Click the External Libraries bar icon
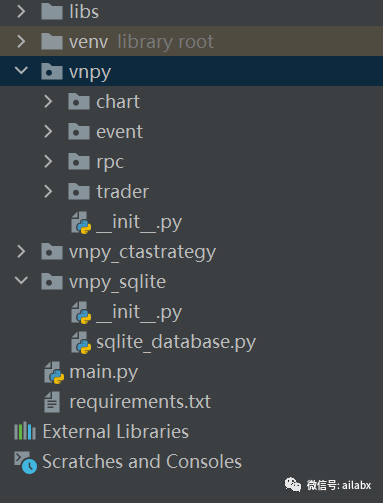The width and height of the screenshot is (383, 503). point(25,431)
